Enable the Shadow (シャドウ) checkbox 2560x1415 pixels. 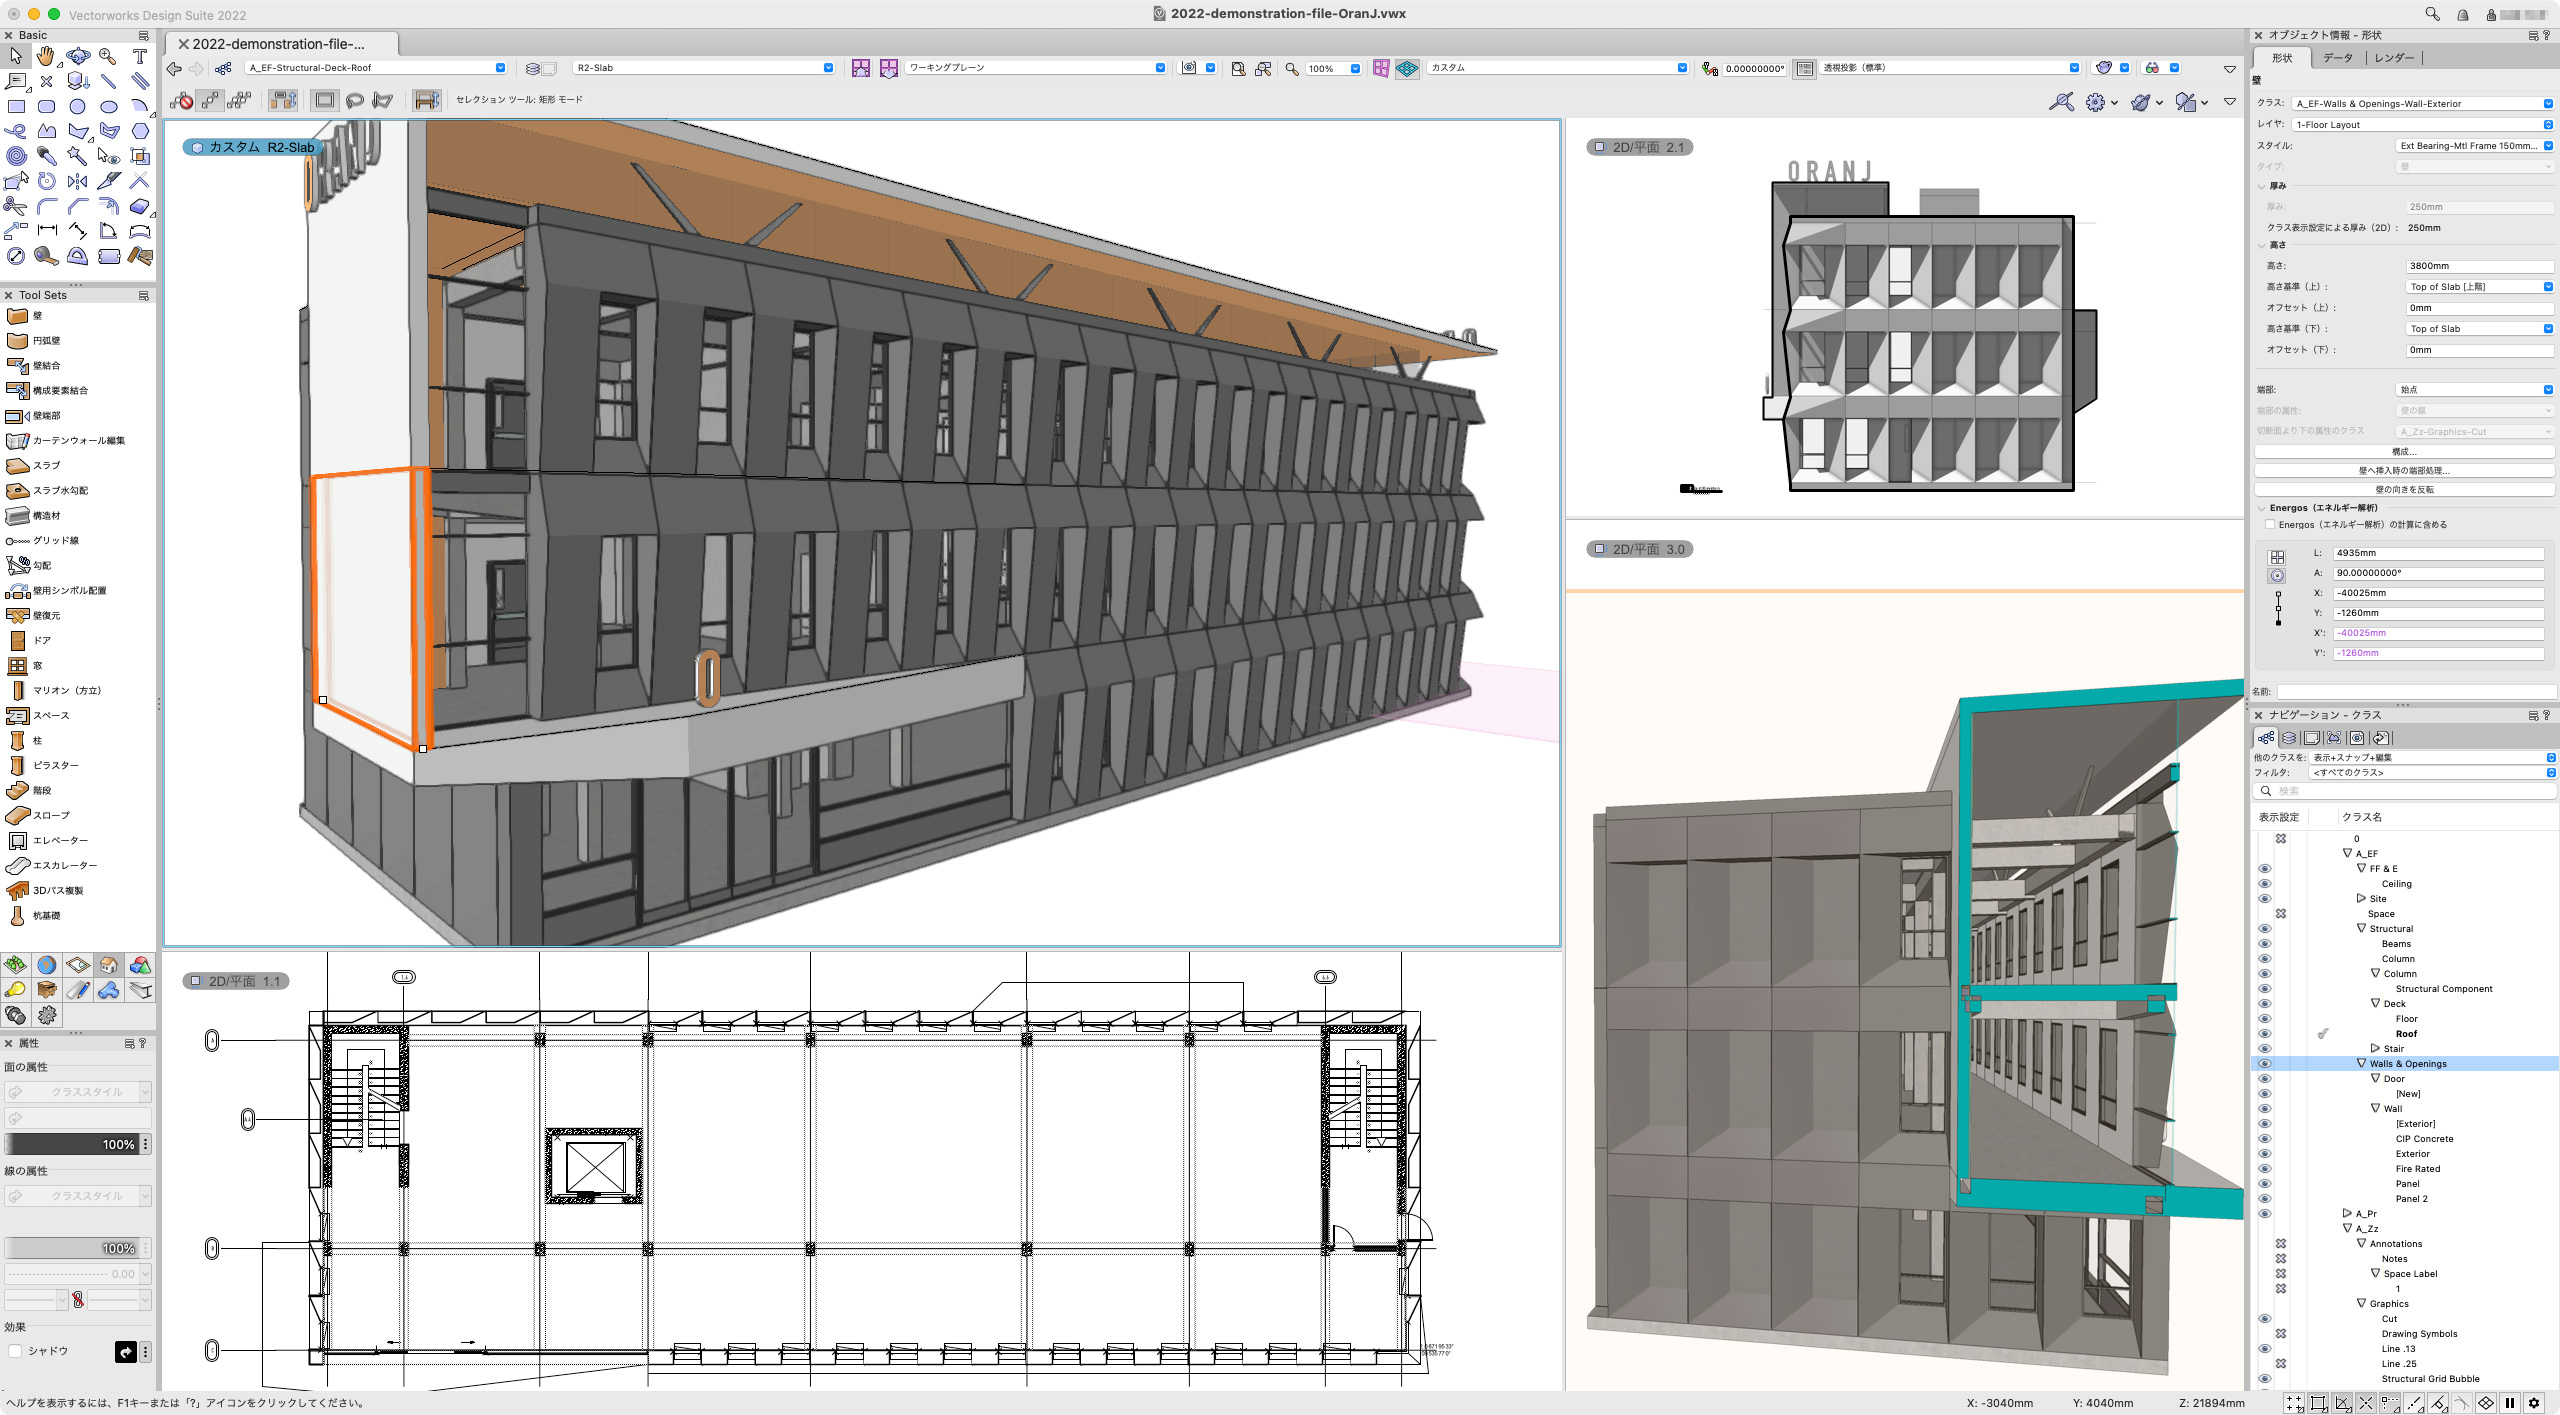coord(15,1351)
